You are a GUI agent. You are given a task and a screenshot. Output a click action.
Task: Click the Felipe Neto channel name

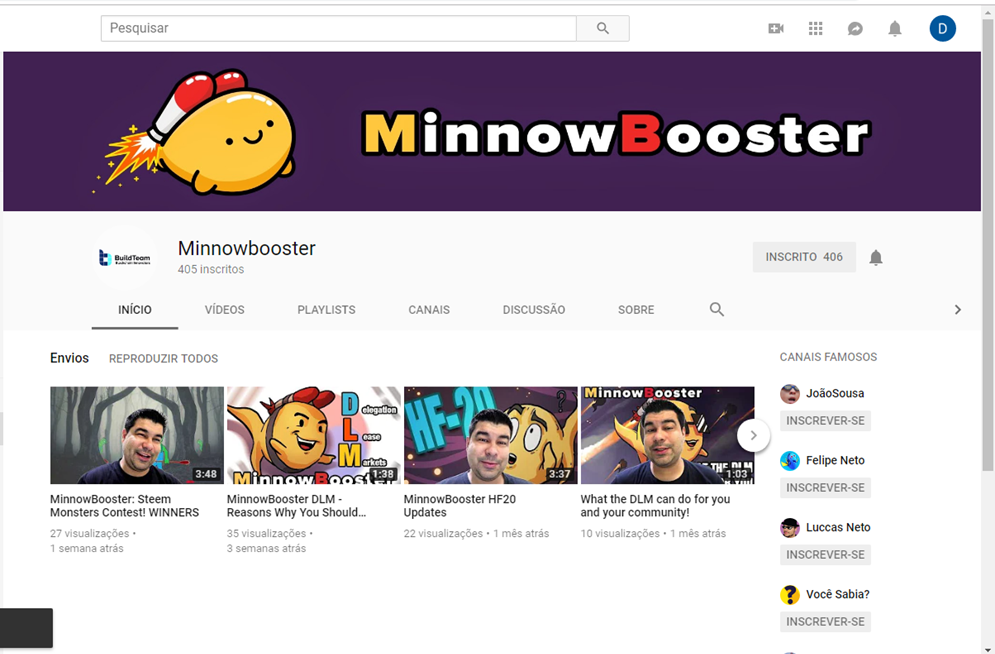tap(835, 461)
